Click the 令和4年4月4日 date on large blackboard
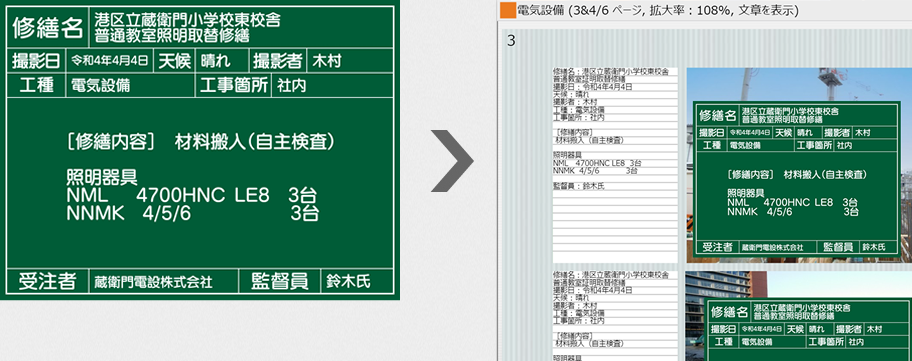The height and width of the screenshot is (361, 912). tap(110, 60)
